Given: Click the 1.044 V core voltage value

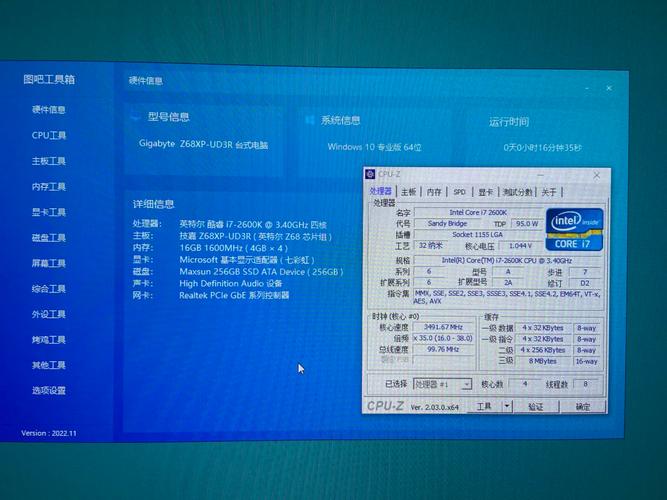Looking at the screenshot, I should tap(520, 246).
